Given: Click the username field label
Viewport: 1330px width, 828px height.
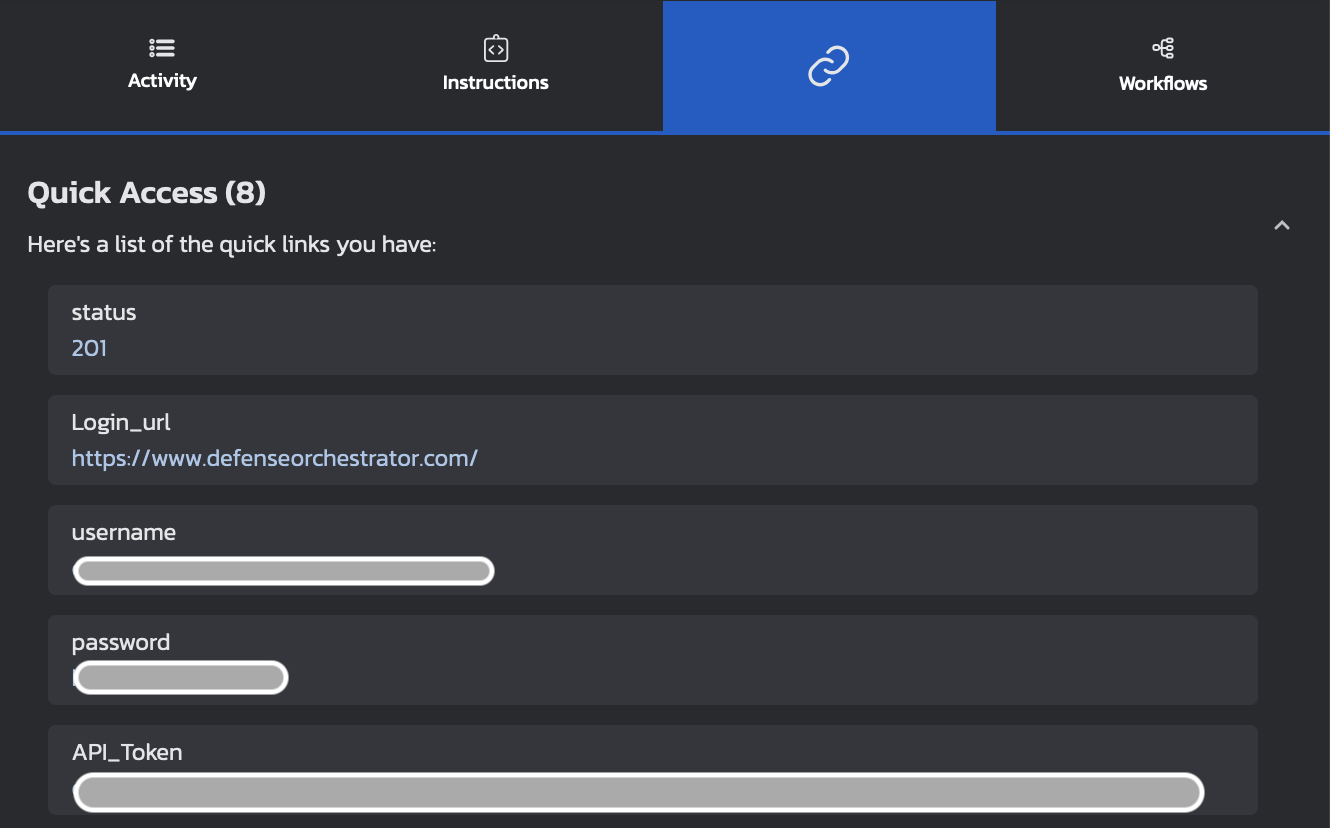Looking at the screenshot, I should (124, 533).
